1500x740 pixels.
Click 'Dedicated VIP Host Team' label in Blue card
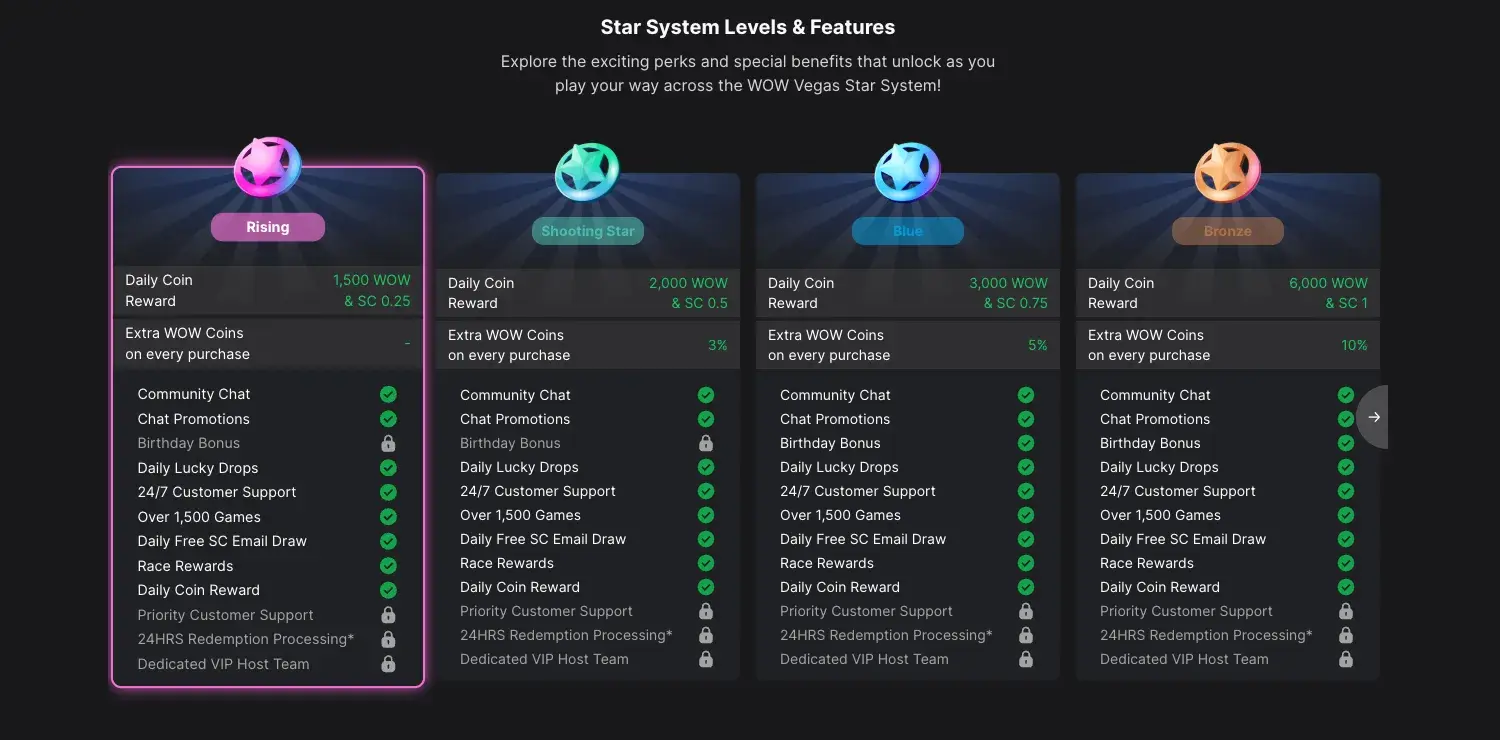(864, 659)
